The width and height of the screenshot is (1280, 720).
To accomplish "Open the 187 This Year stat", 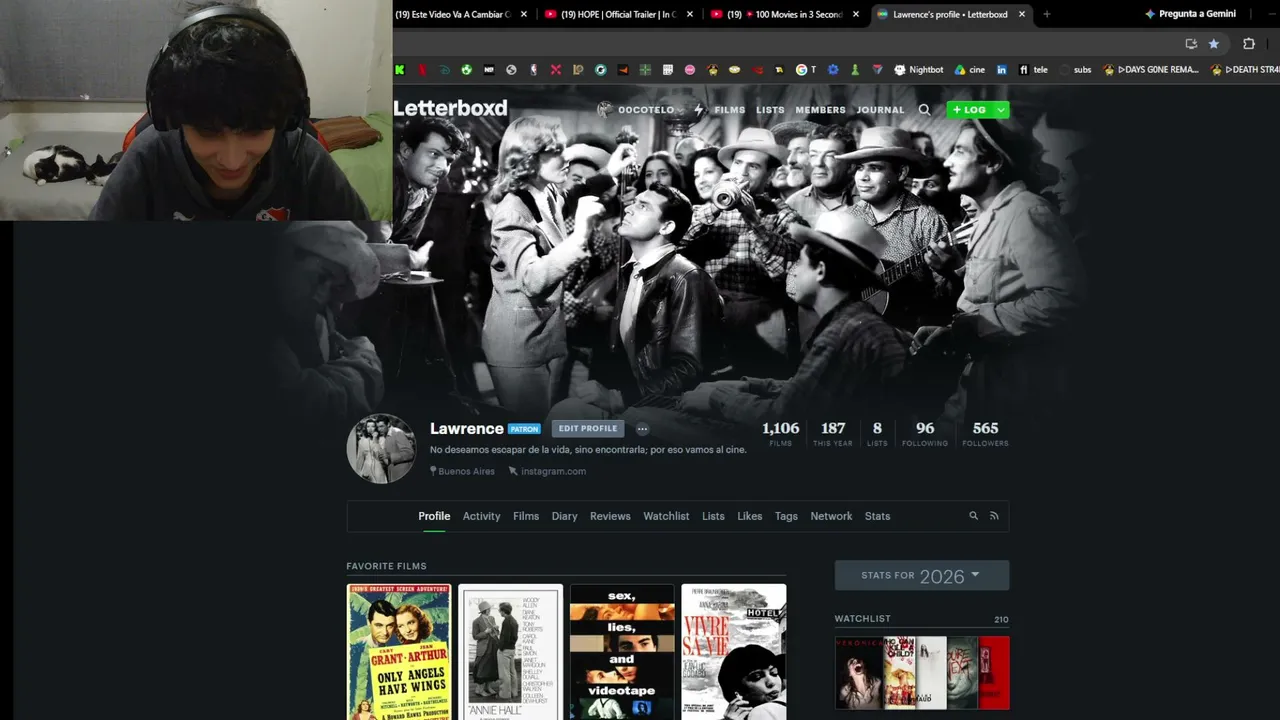I will point(833,434).
